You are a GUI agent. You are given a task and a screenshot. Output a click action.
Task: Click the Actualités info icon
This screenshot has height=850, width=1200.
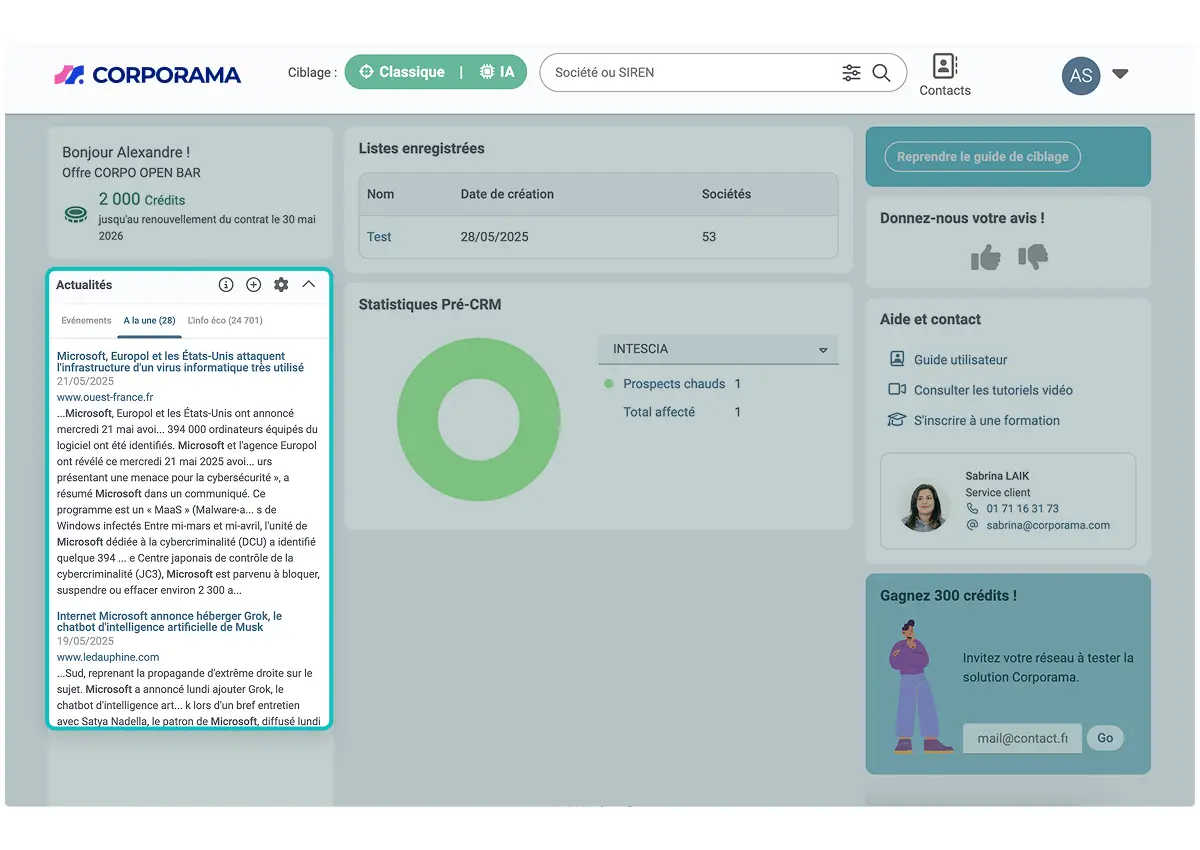click(x=226, y=285)
